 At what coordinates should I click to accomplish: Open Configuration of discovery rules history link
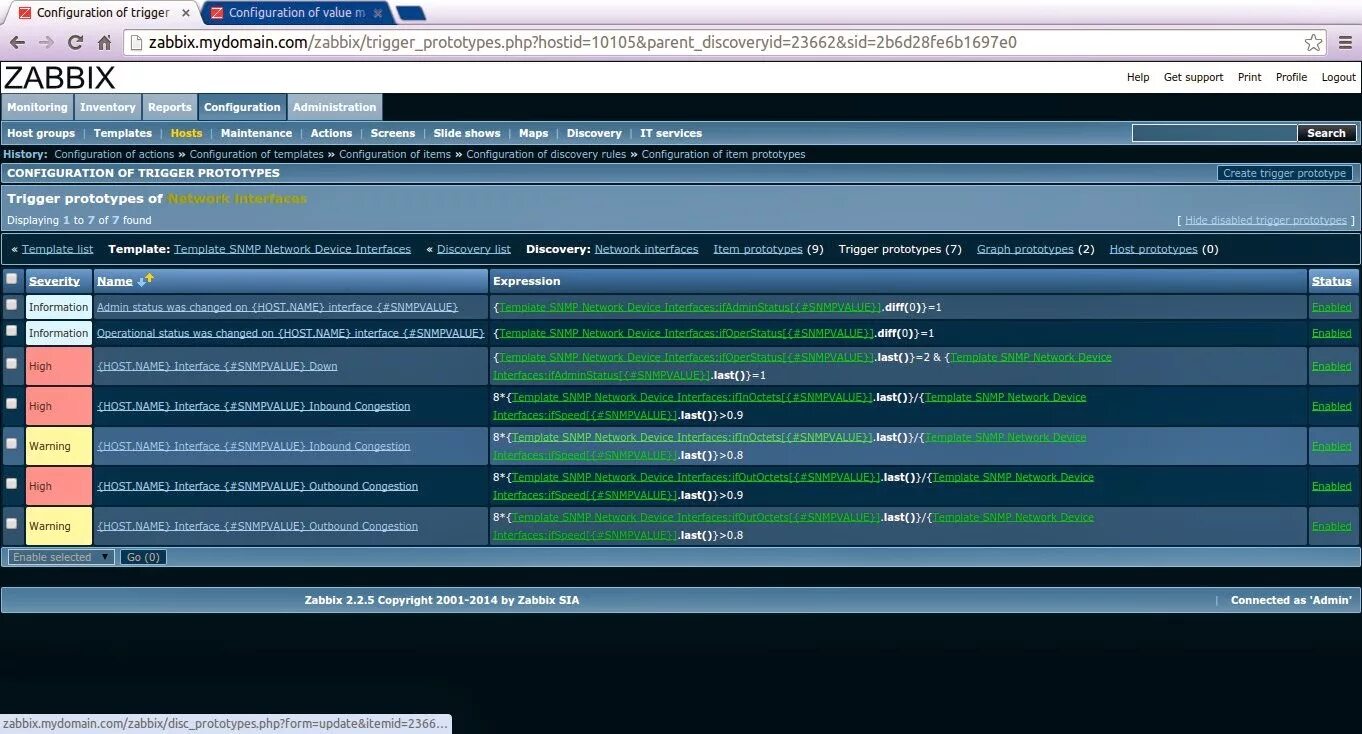pos(546,154)
